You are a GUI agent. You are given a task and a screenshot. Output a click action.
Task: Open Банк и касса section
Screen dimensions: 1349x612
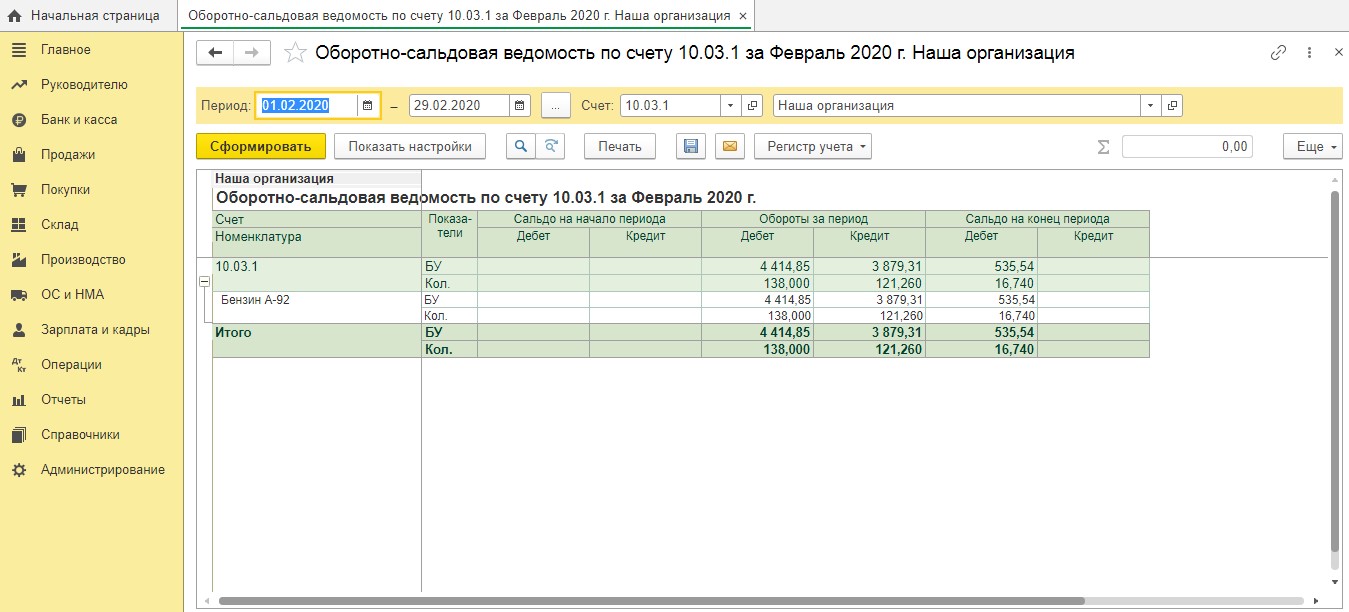(79, 120)
